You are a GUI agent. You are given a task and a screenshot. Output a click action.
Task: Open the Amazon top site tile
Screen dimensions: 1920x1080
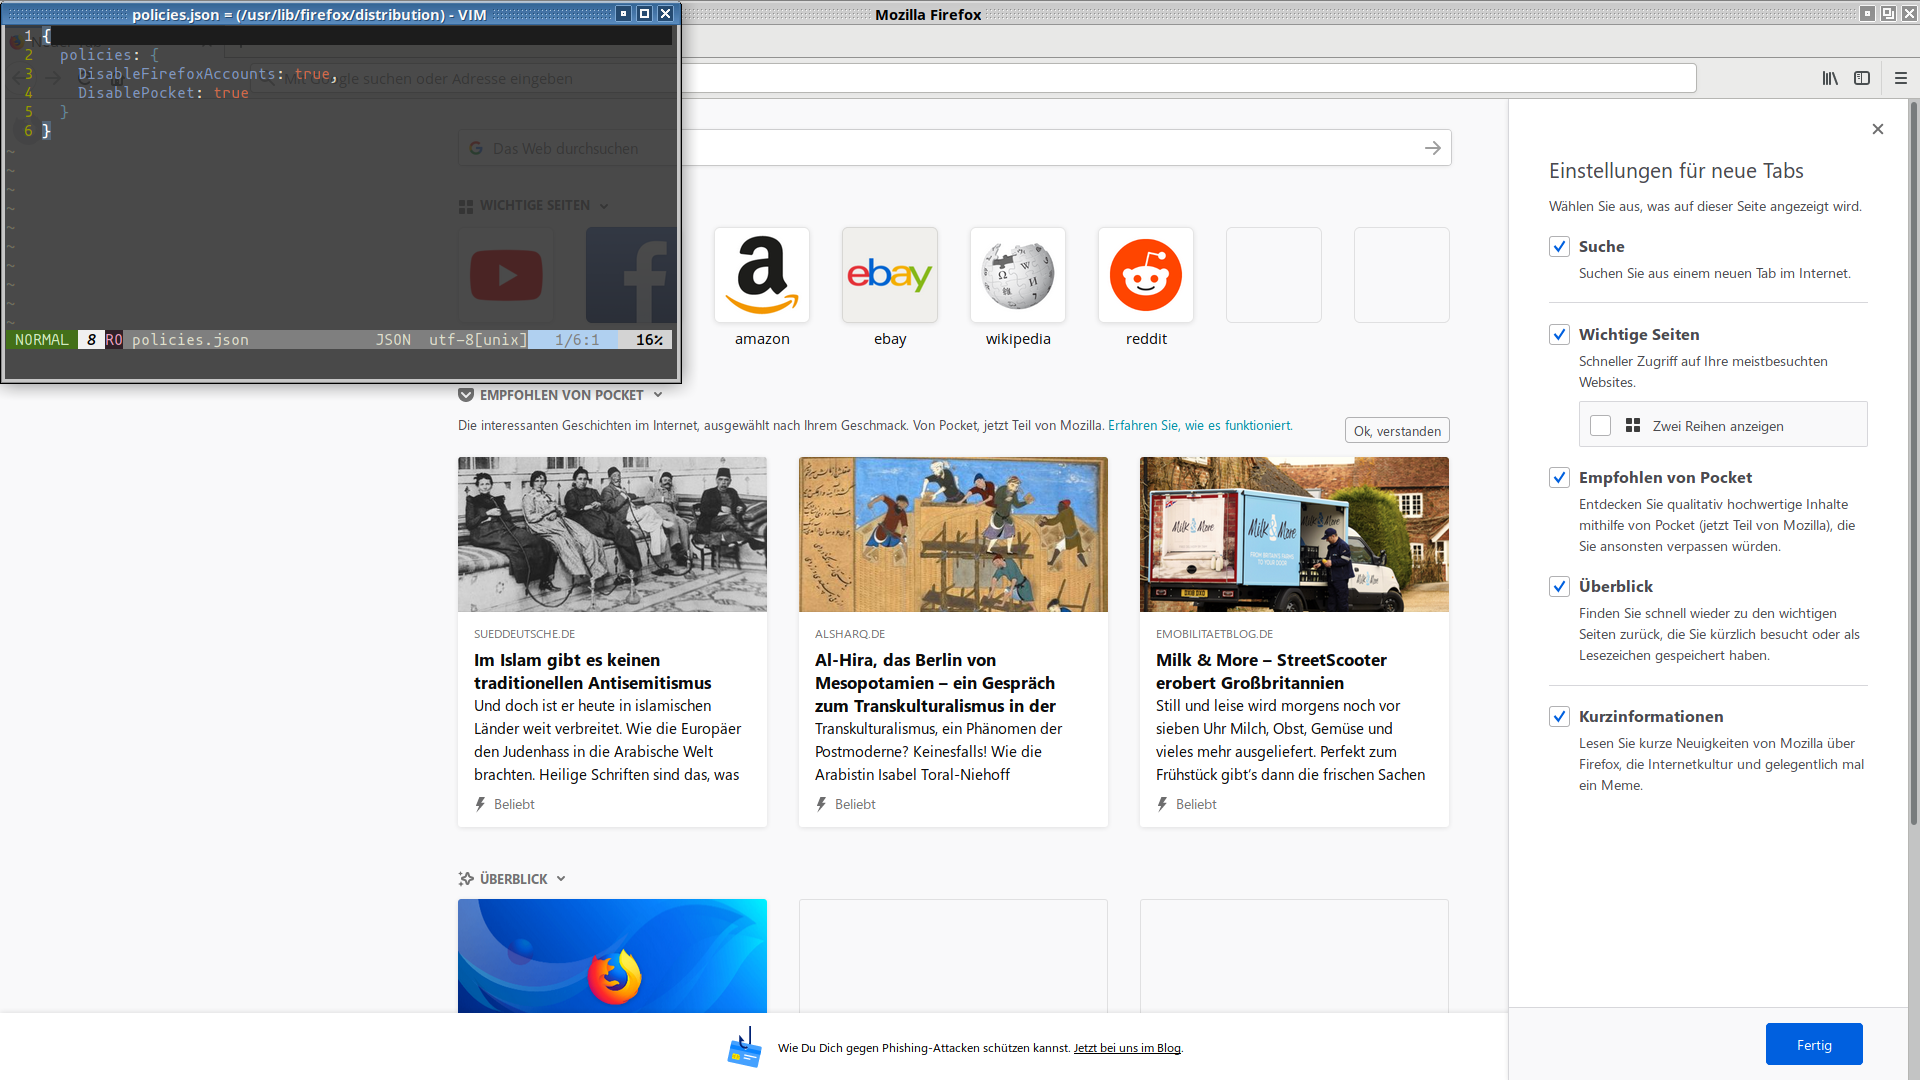(x=761, y=276)
